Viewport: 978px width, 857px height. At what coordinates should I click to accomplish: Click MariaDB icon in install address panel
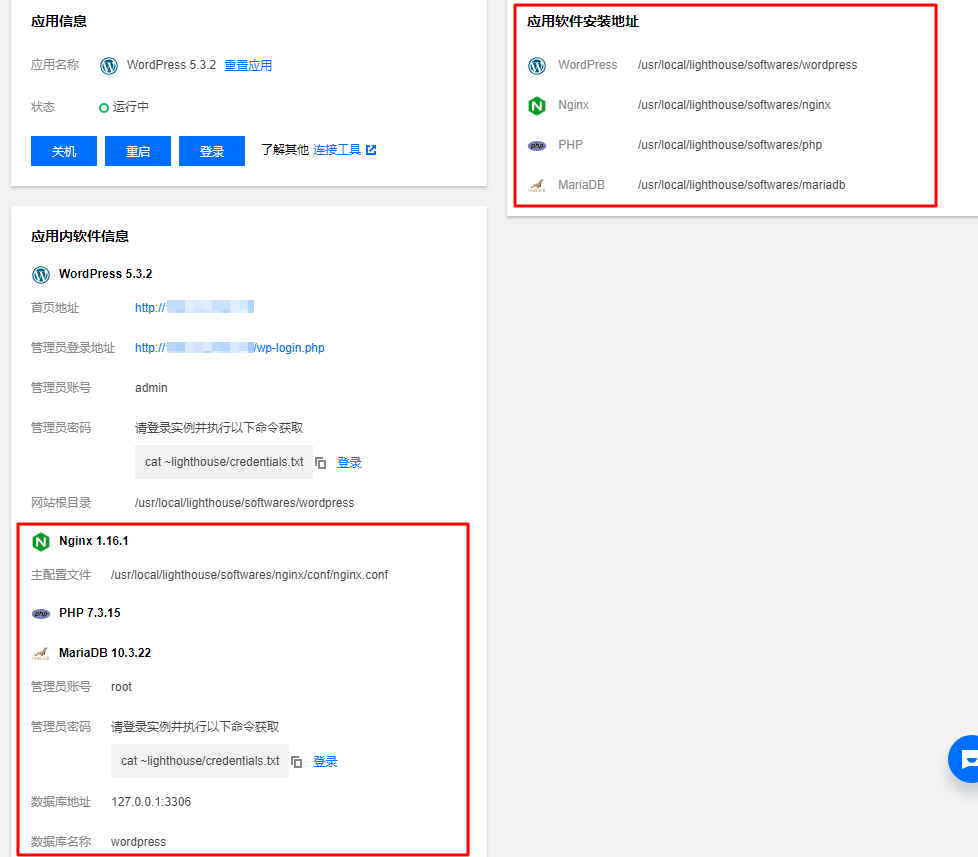coord(537,185)
